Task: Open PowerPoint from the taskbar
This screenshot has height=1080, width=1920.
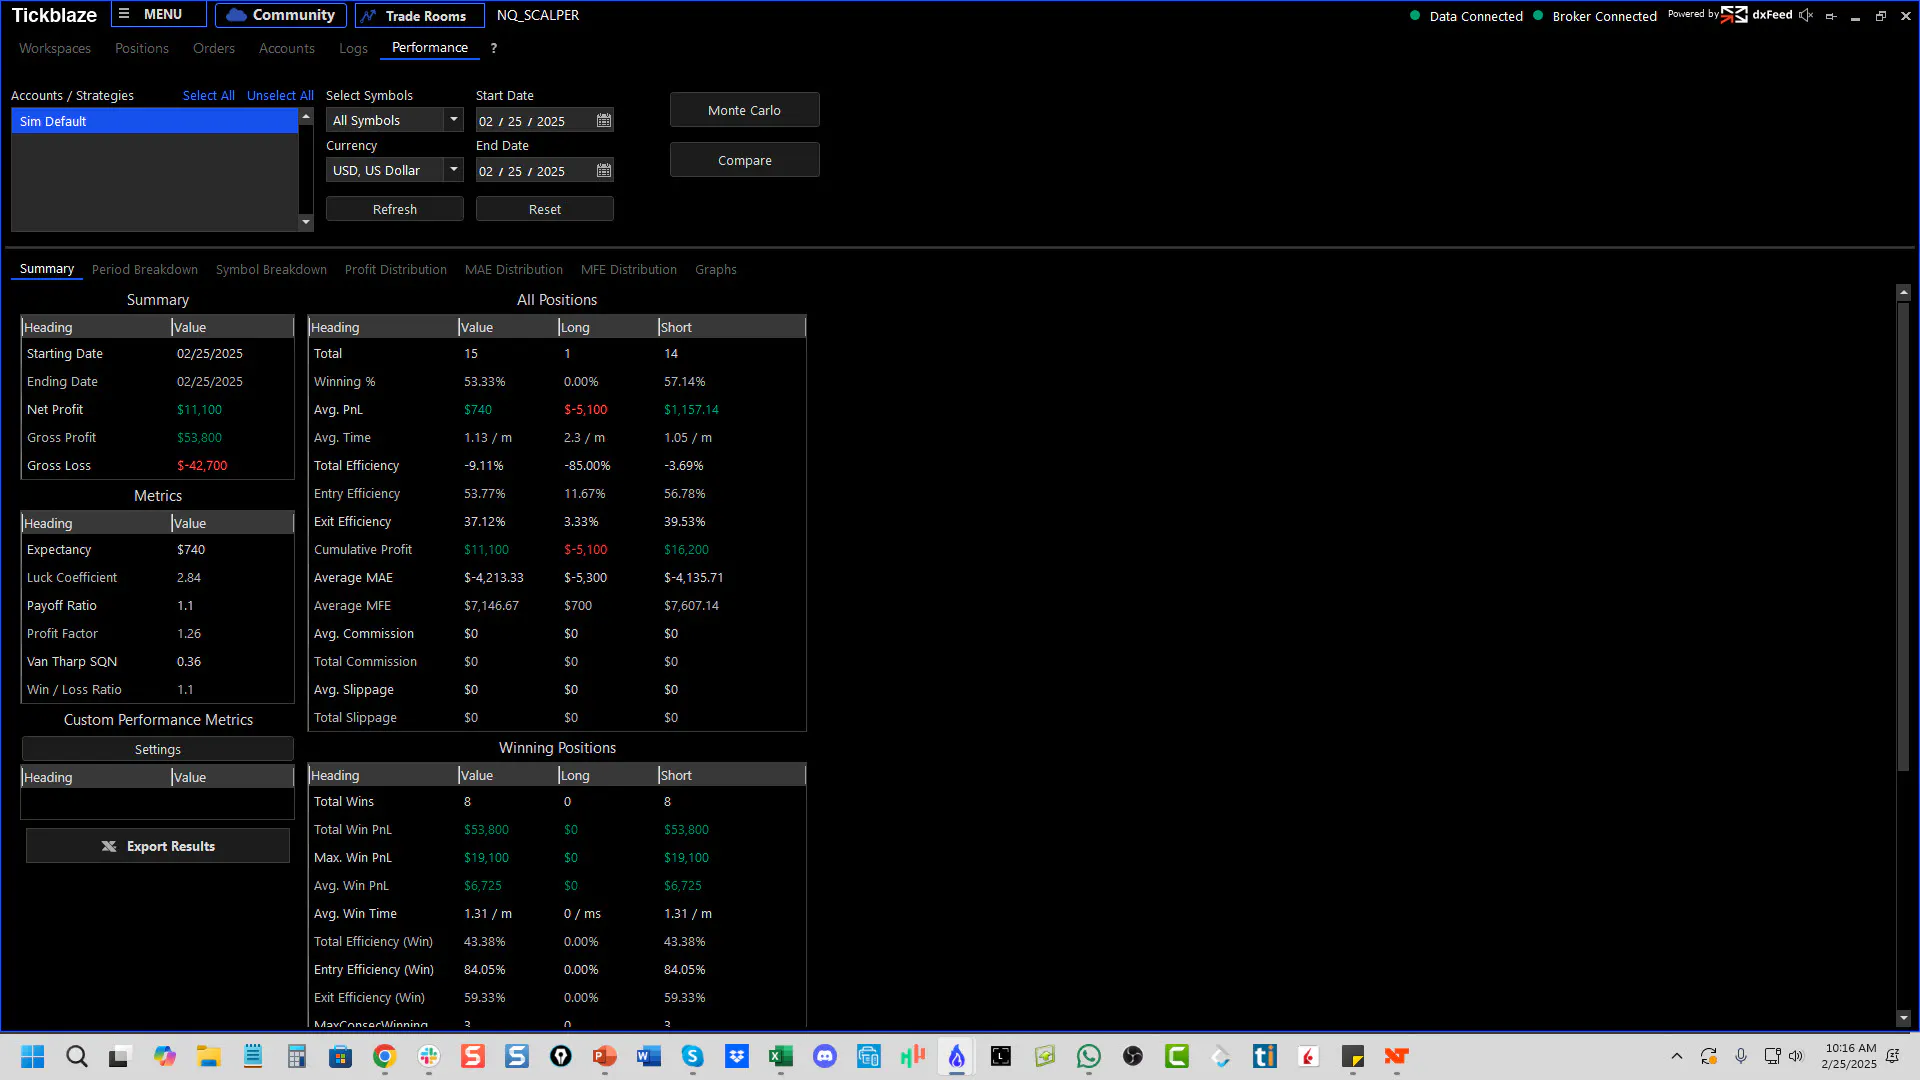Action: pos(605,1056)
